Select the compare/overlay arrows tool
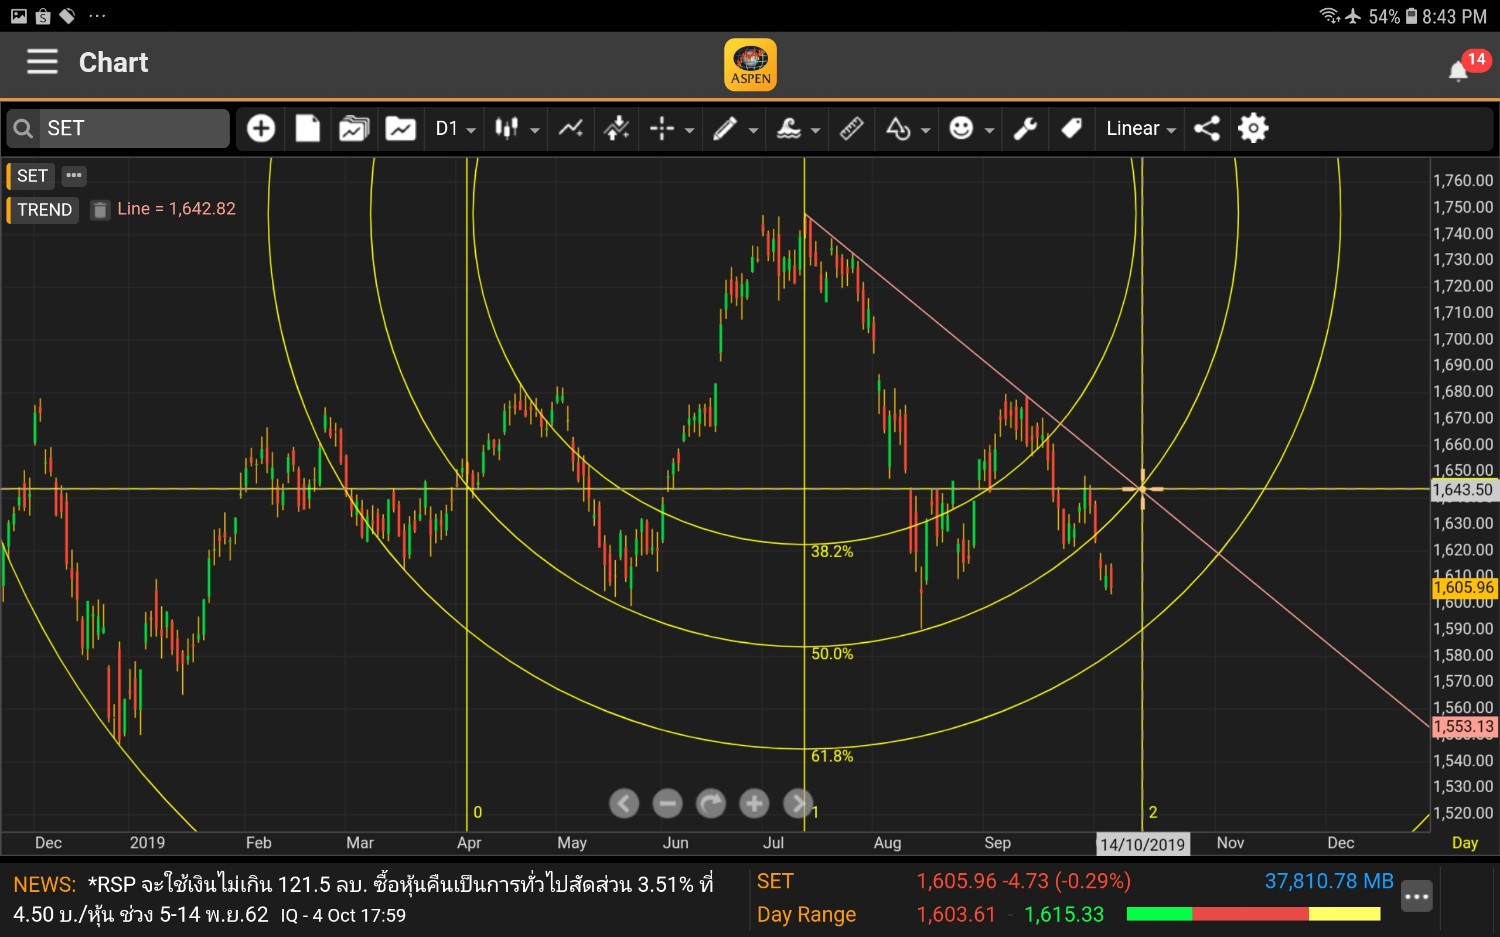The width and height of the screenshot is (1500, 937). 617,128
